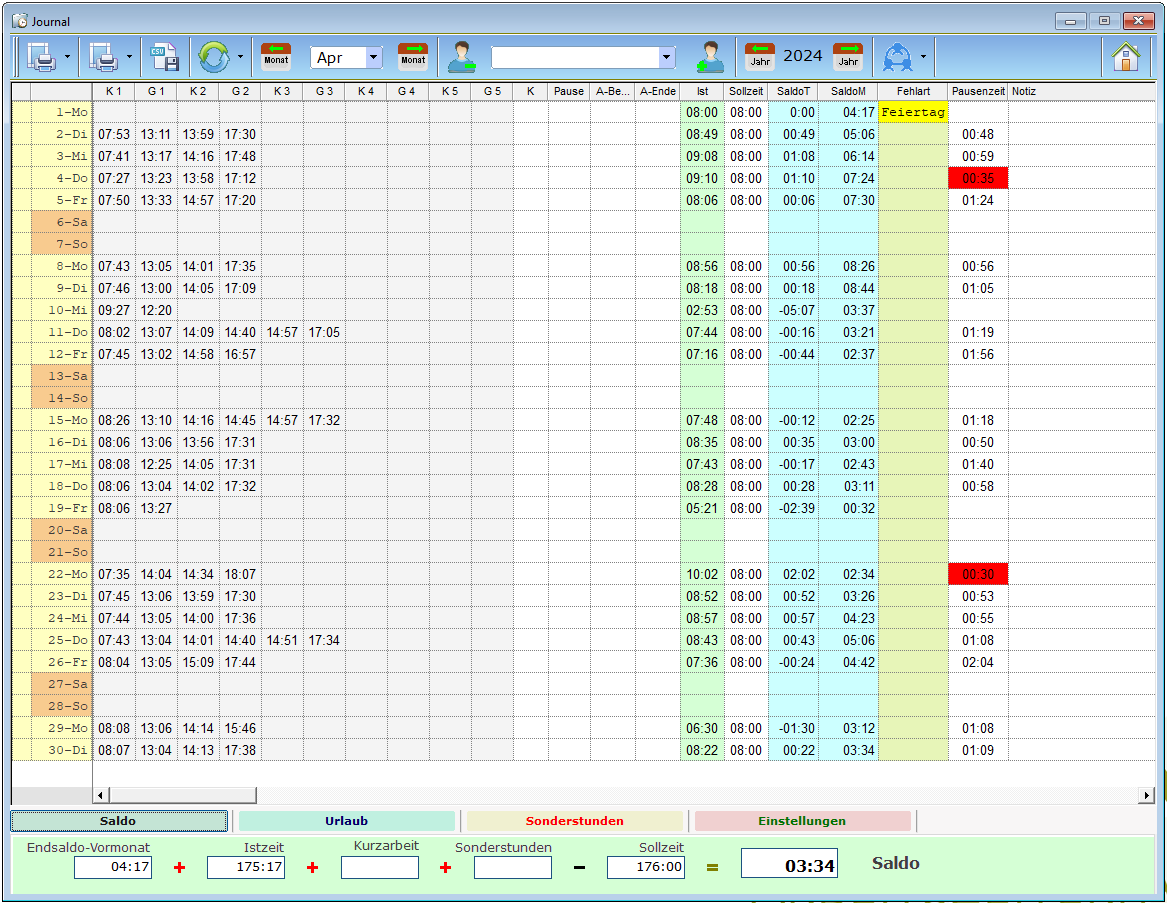Go to the previous month (Monat) button
1167x903 pixels.
coord(276,57)
